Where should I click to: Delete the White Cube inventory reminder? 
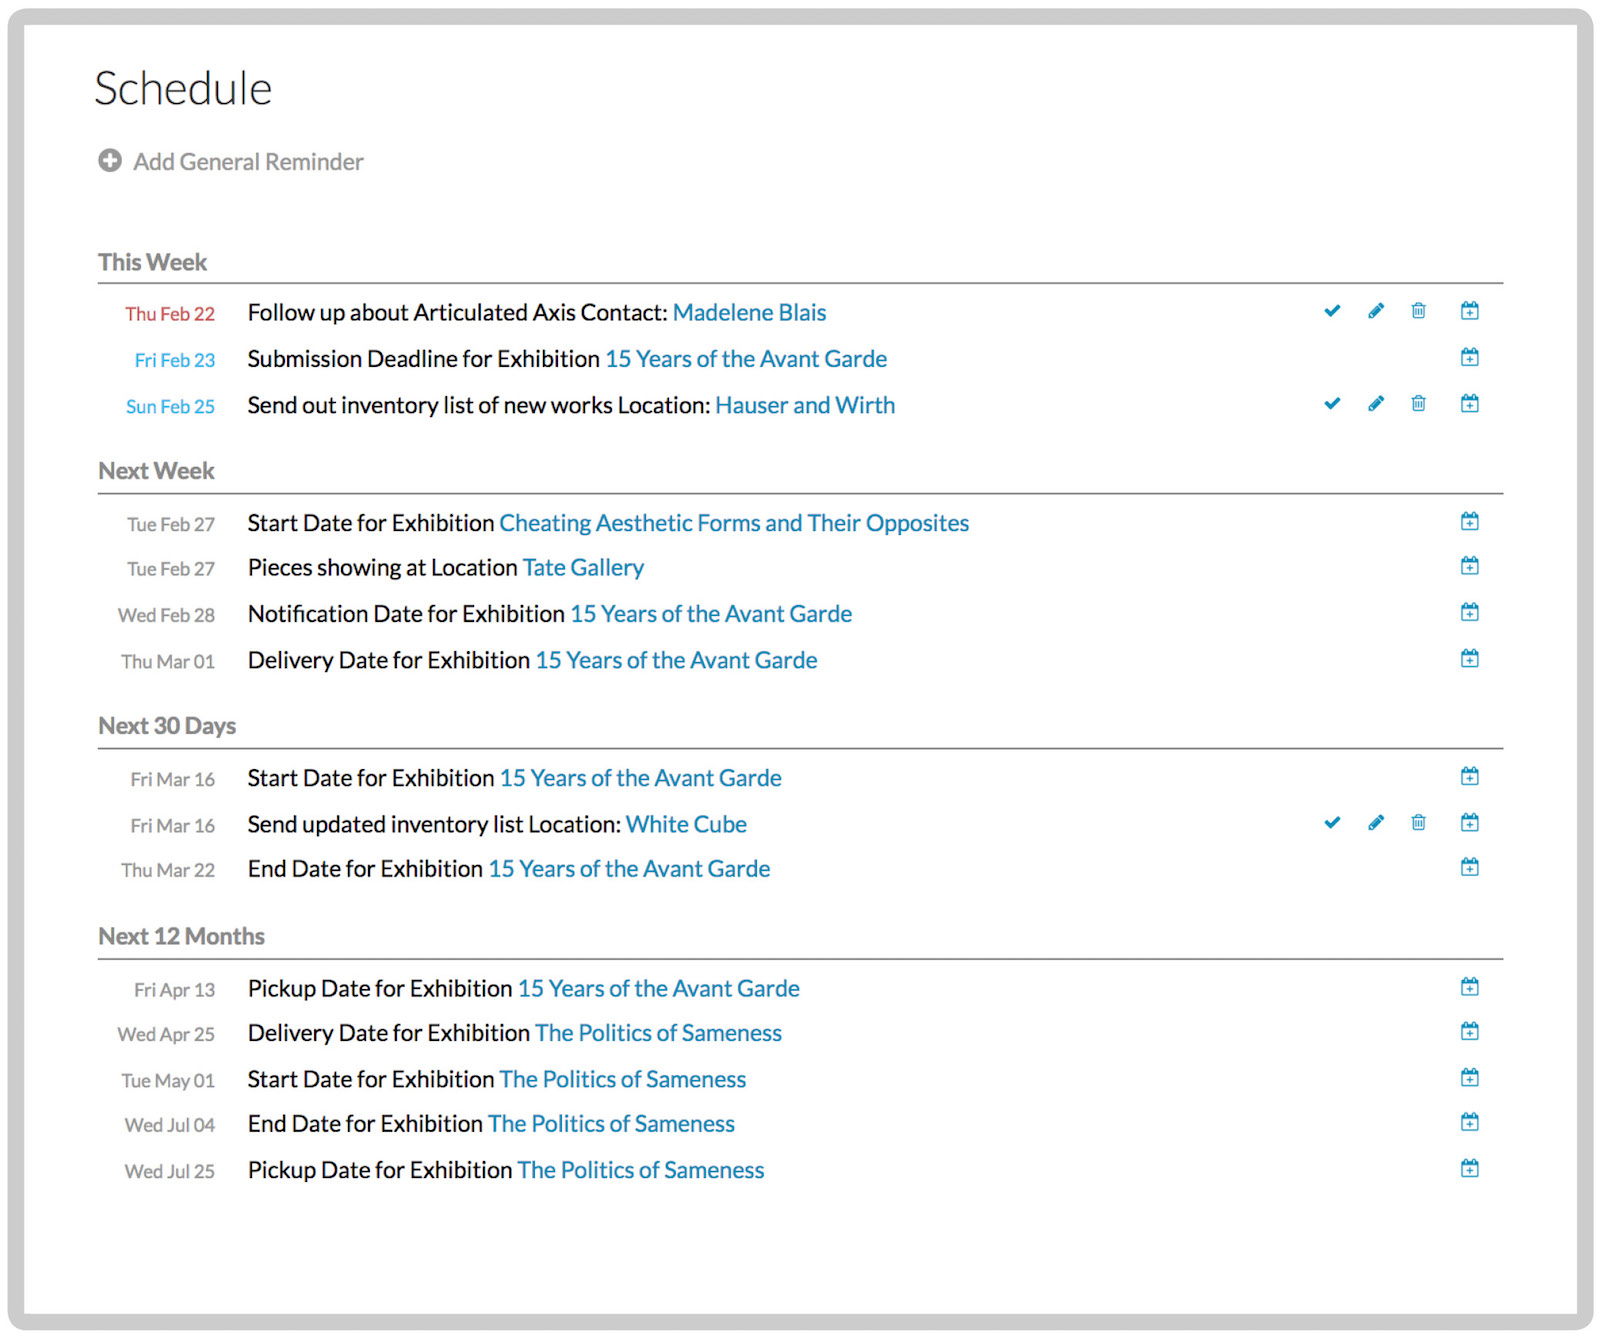point(1418,823)
